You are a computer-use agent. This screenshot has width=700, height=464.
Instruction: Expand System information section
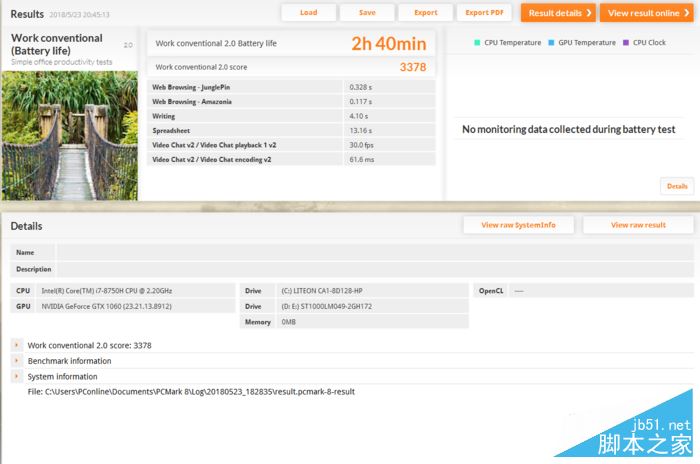pyautogui.click(x=17, y=376)
